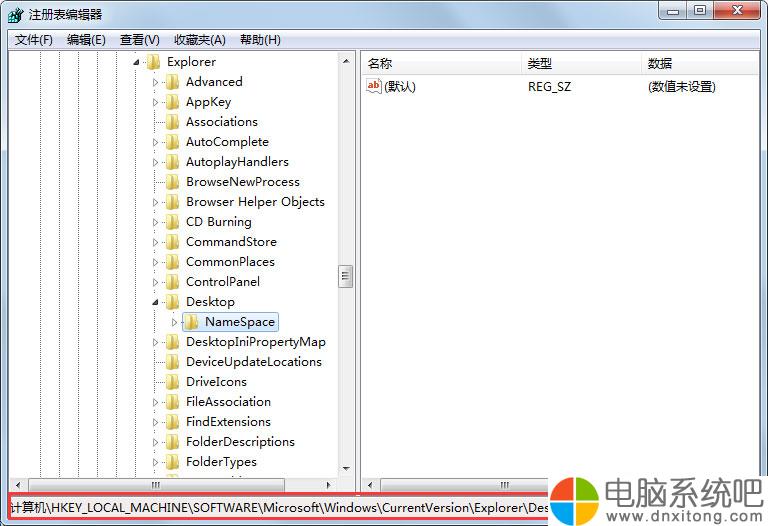This screenshot has height=526, width=768.
Task: Expand the NameSpace key arrow
Action: click(174, 322)
